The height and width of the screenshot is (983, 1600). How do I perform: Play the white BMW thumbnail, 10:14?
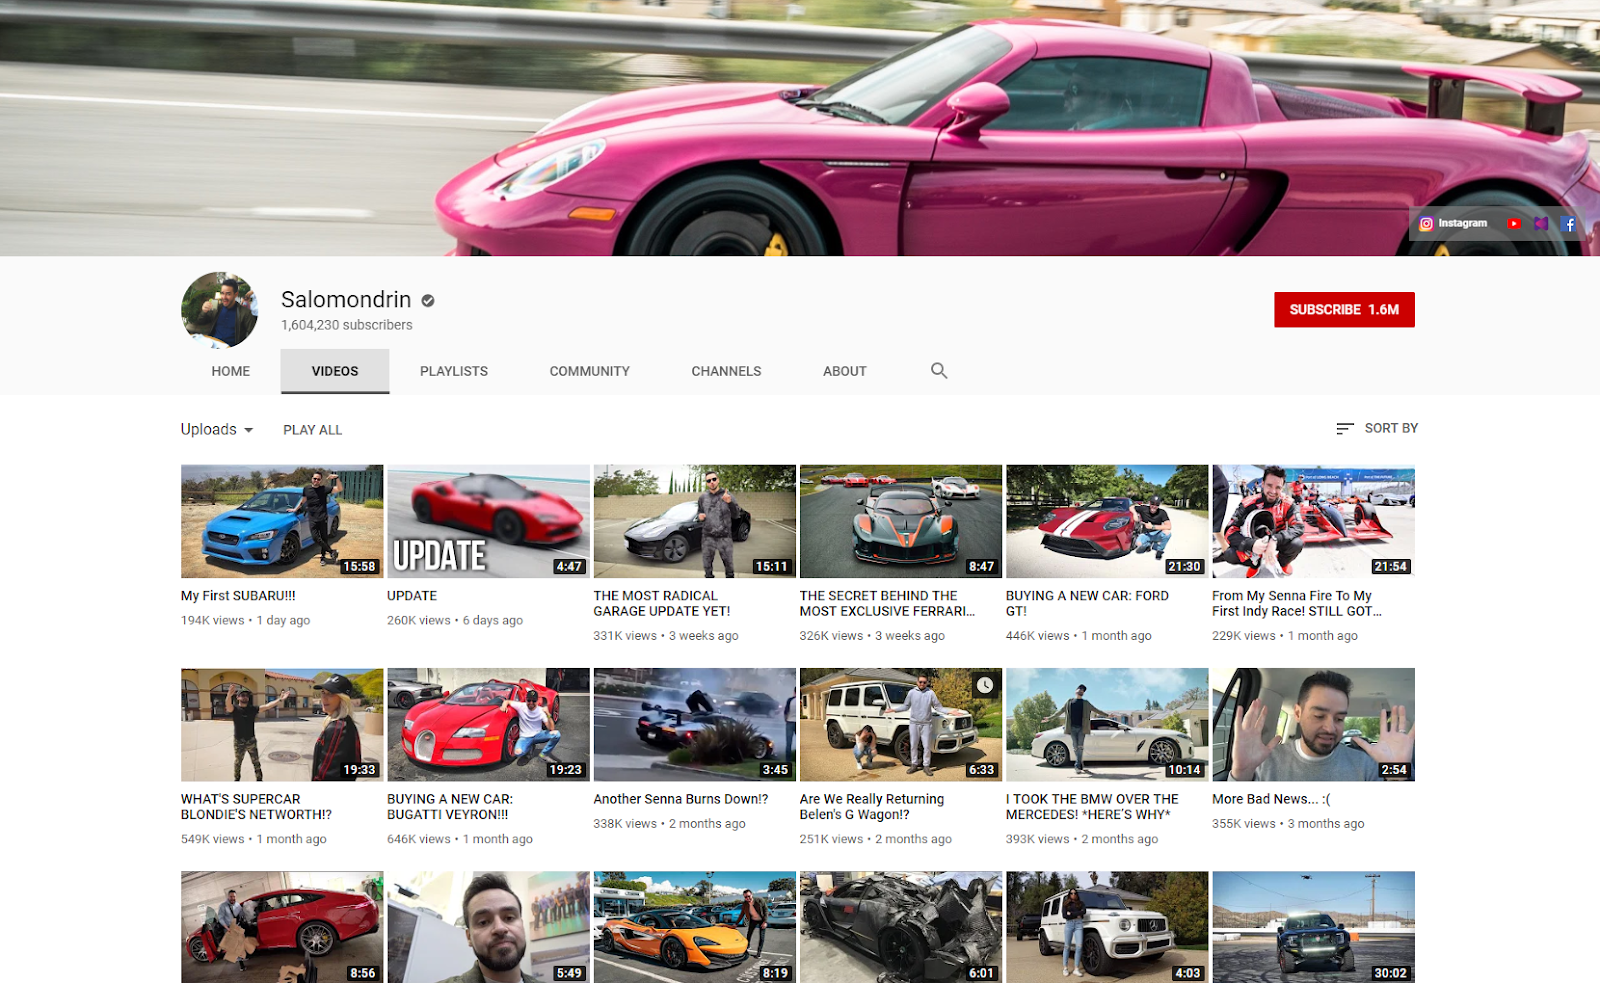(1107, 725)
